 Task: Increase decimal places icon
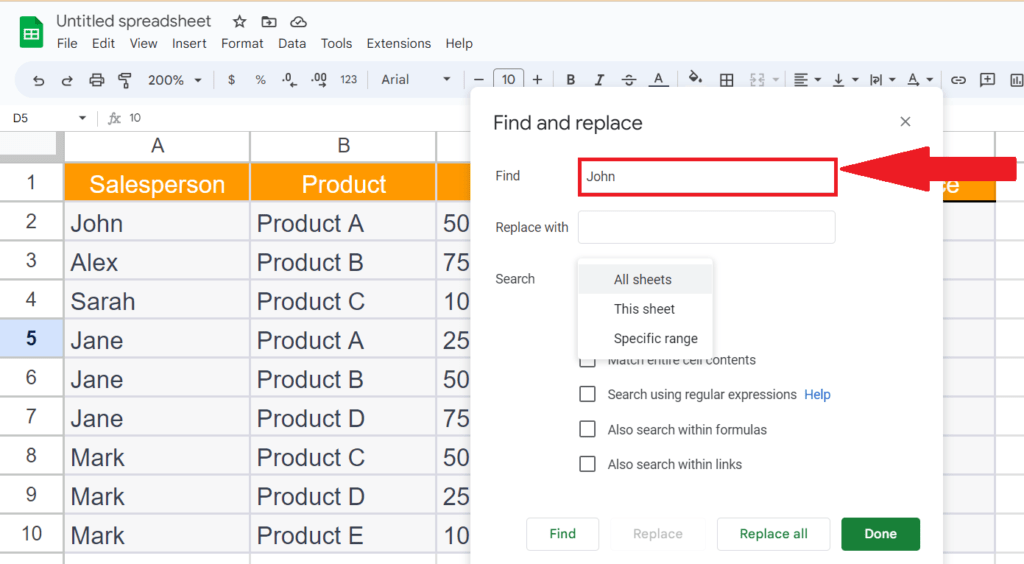319,80
